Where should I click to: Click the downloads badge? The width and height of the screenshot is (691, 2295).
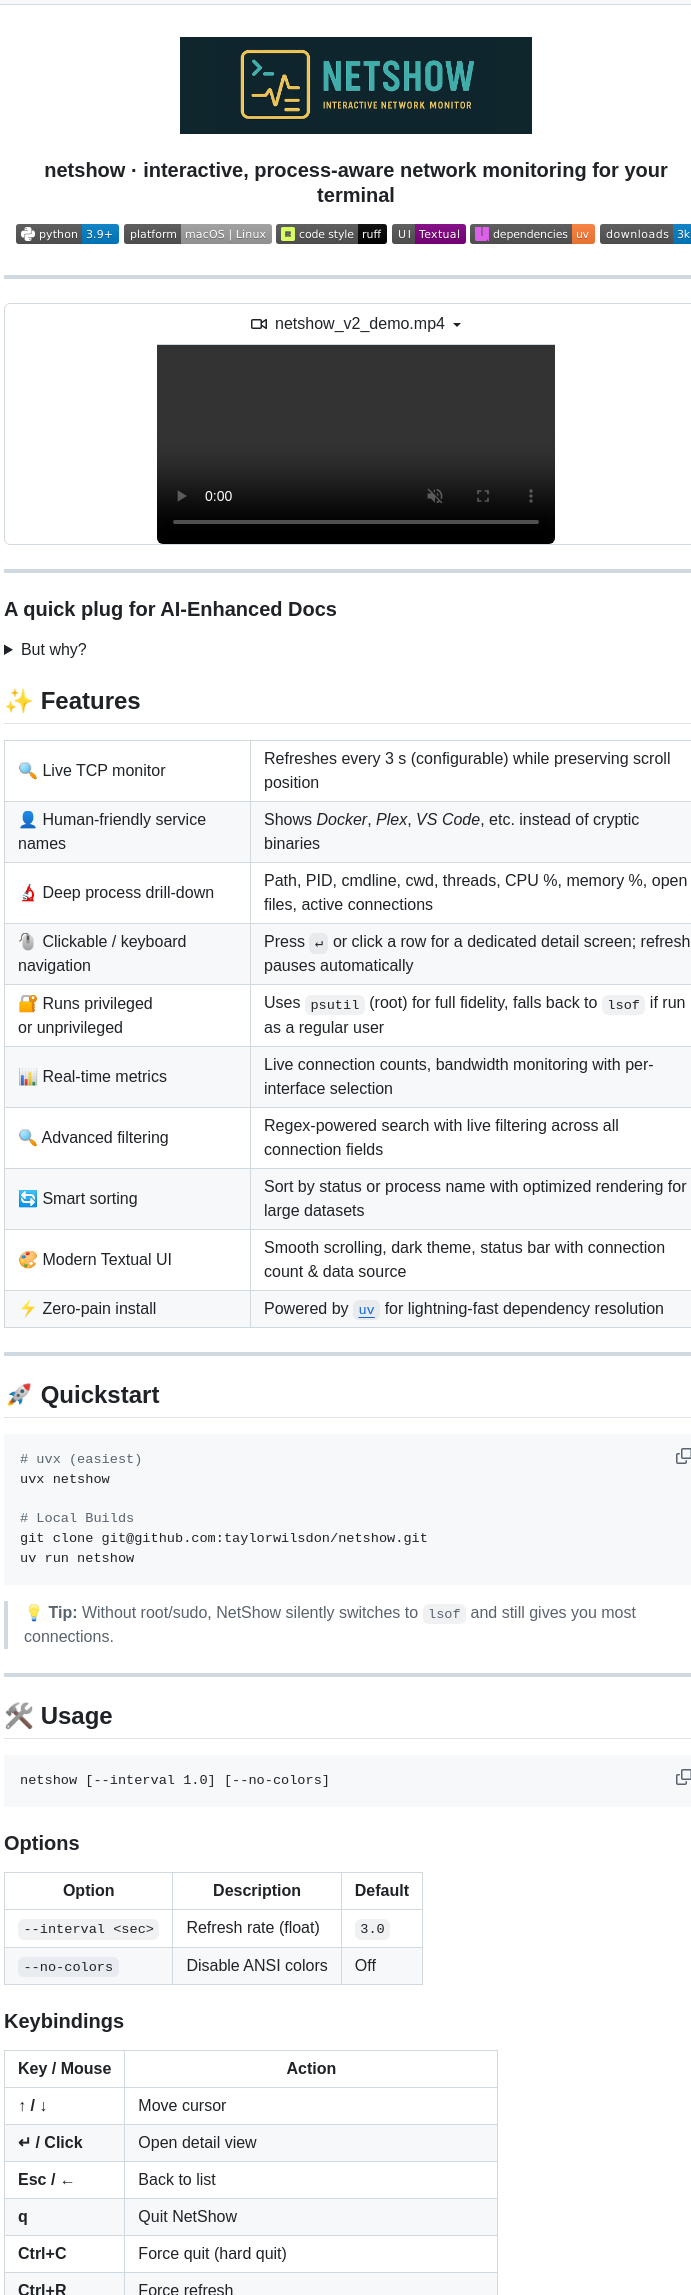646,234
